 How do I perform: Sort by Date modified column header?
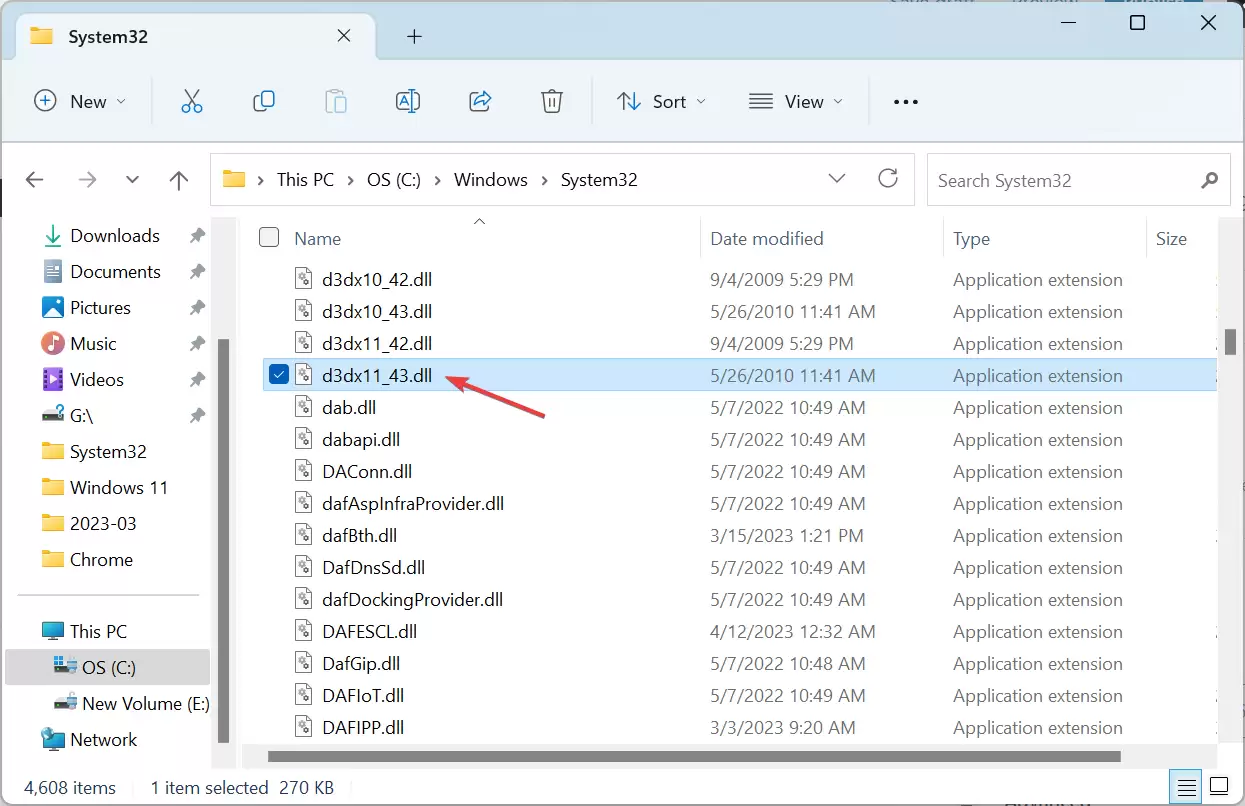pyautogui.click(x=767, y=238)
